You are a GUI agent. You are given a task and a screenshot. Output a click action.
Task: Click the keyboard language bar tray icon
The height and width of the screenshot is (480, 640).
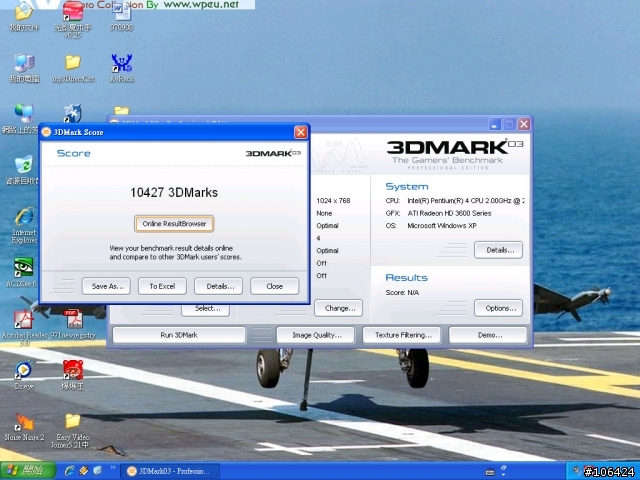click(x=490, y=472)
